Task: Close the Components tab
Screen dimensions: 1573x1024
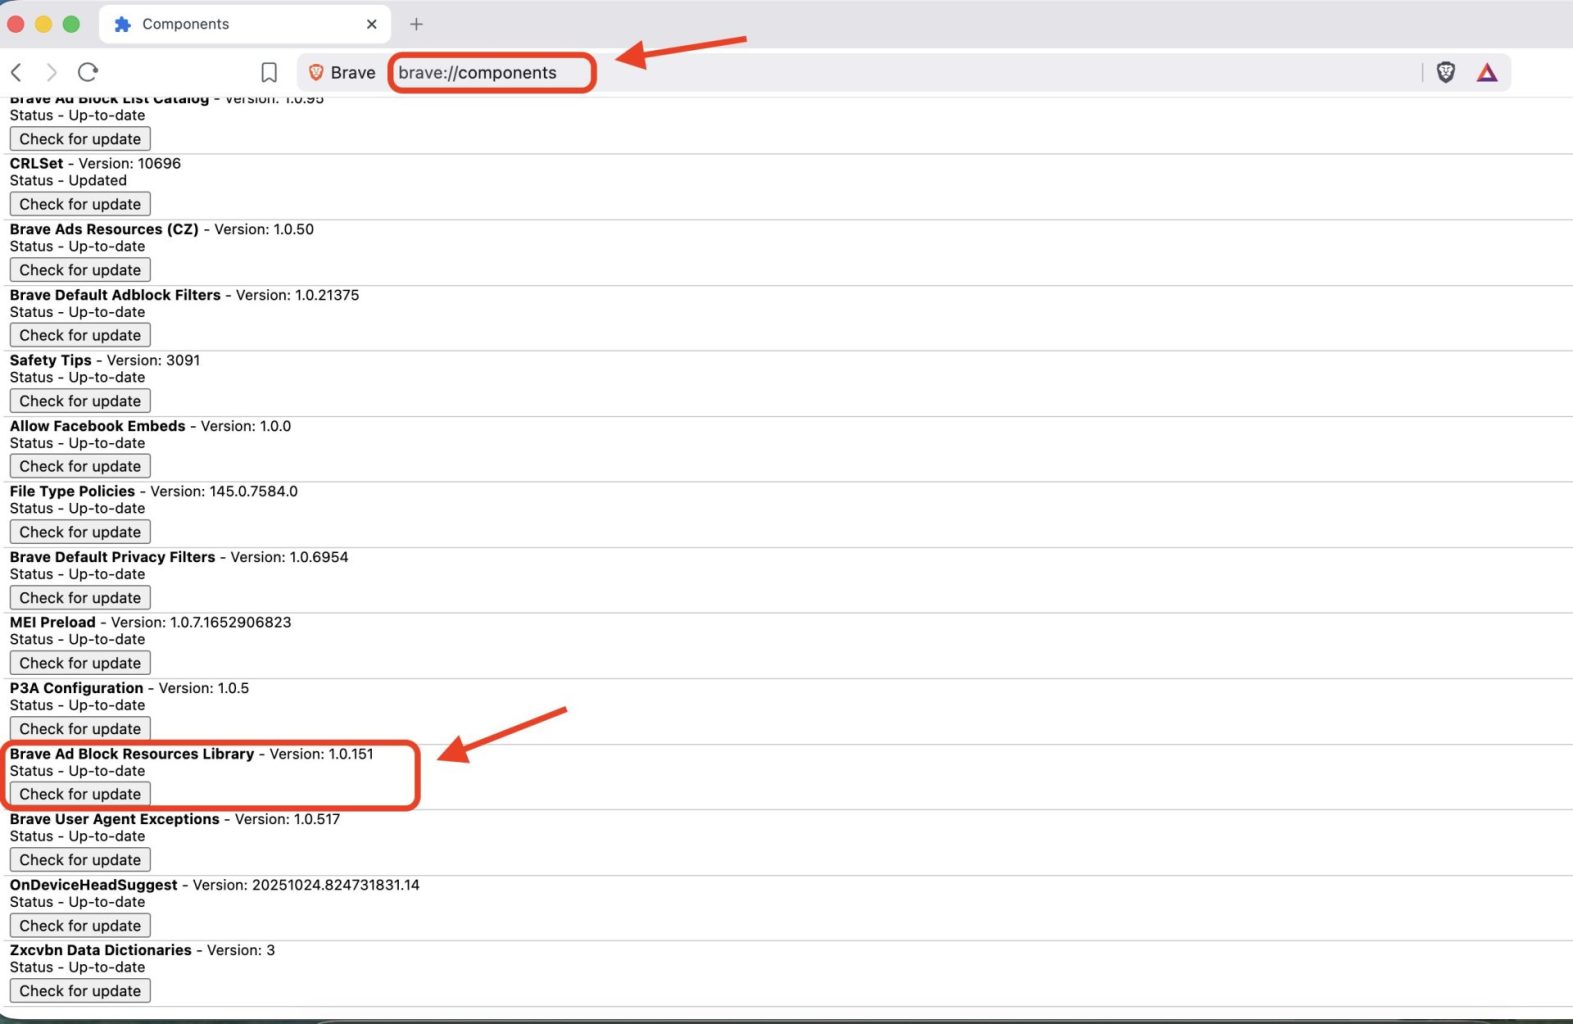Action: [x=372, y=24]
